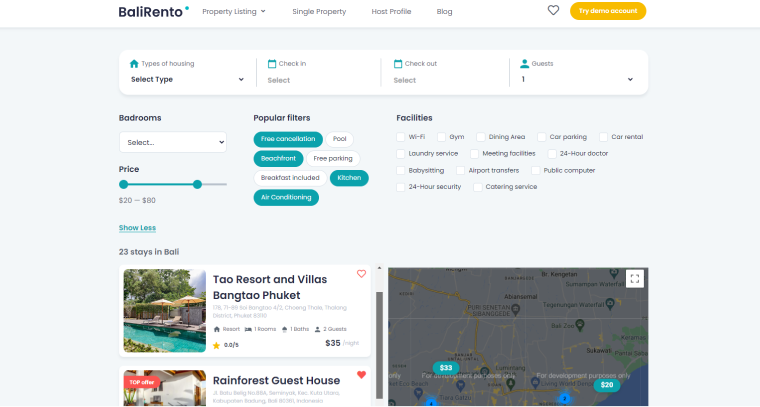The width and height of the screenshot is (760, 407).
Task: Disable the Free cancellation filter
Action: coord(288,139)
